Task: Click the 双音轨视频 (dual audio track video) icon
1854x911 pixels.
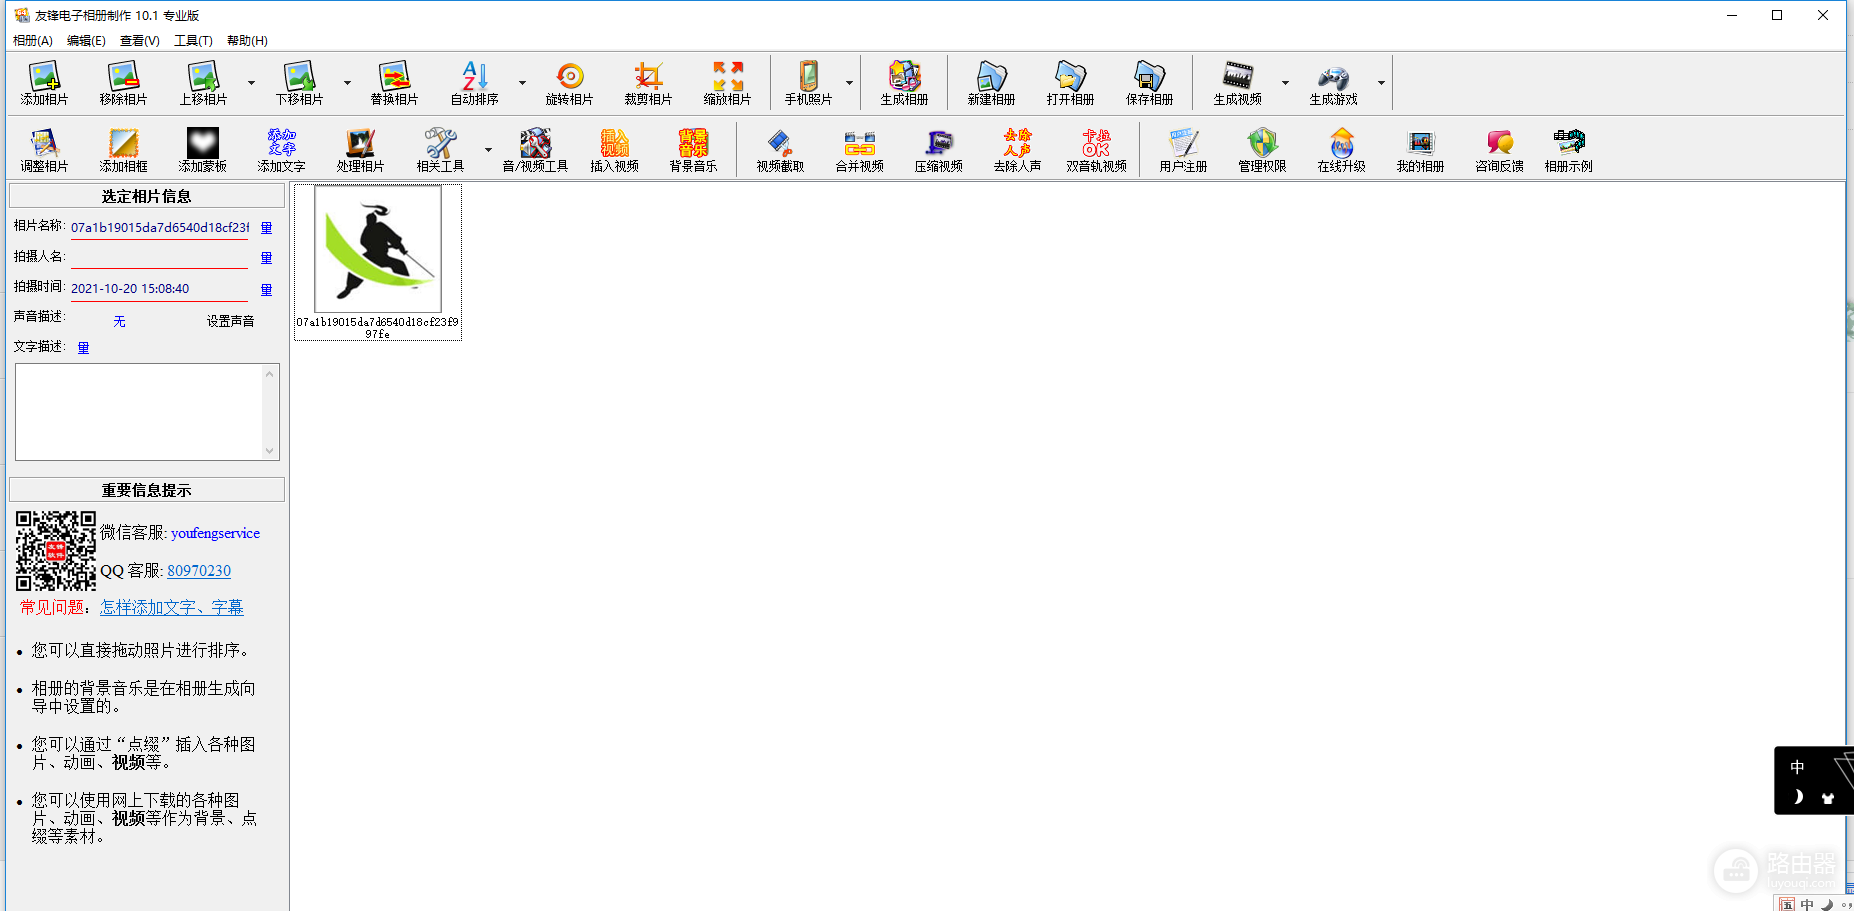Action: pos(1096,150)
